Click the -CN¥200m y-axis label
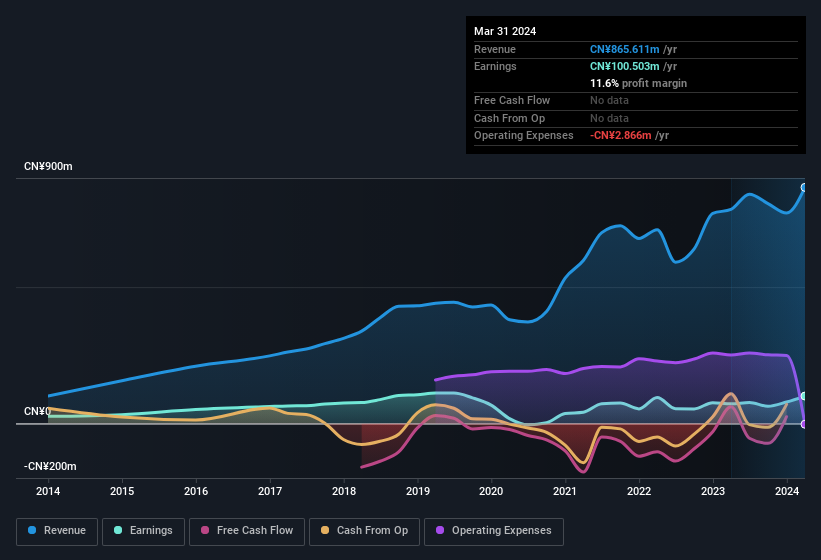The height and width of the screenshot is (560, 821). coord(50,466)
